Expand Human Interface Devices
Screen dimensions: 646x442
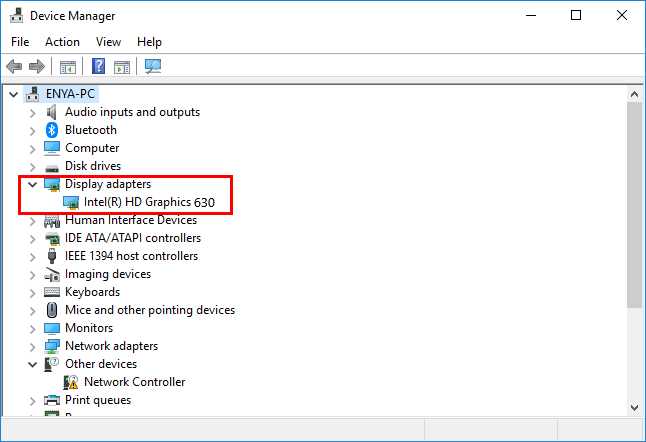[33, 221]
